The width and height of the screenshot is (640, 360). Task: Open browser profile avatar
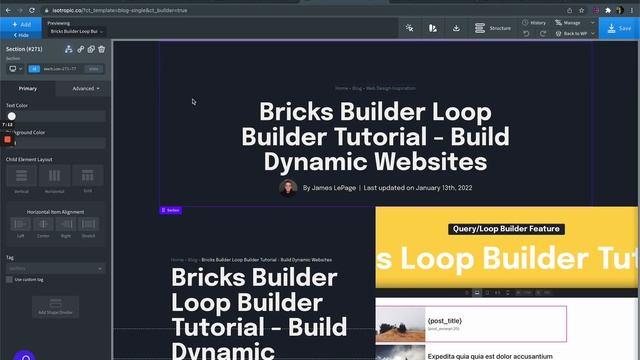620,10
